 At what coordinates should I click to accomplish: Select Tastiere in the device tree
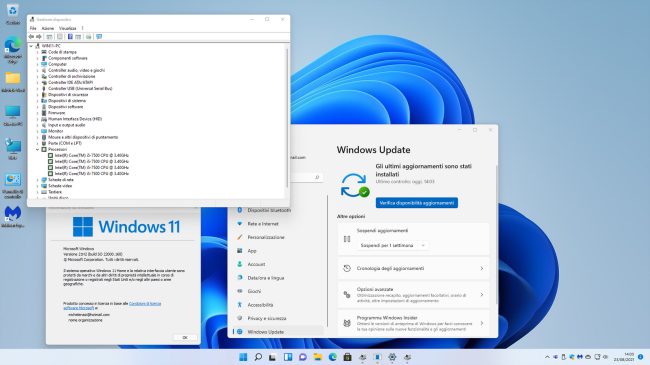(55, 192)
